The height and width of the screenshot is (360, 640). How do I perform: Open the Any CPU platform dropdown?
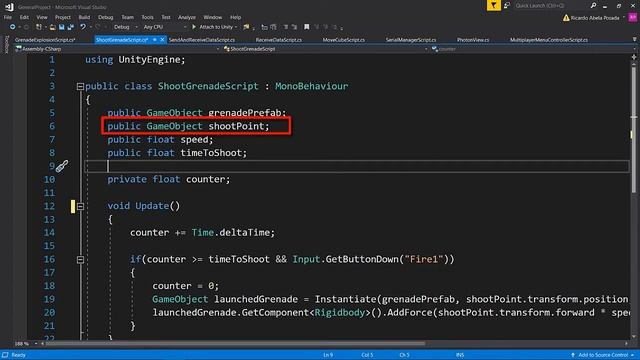(164, 27)
